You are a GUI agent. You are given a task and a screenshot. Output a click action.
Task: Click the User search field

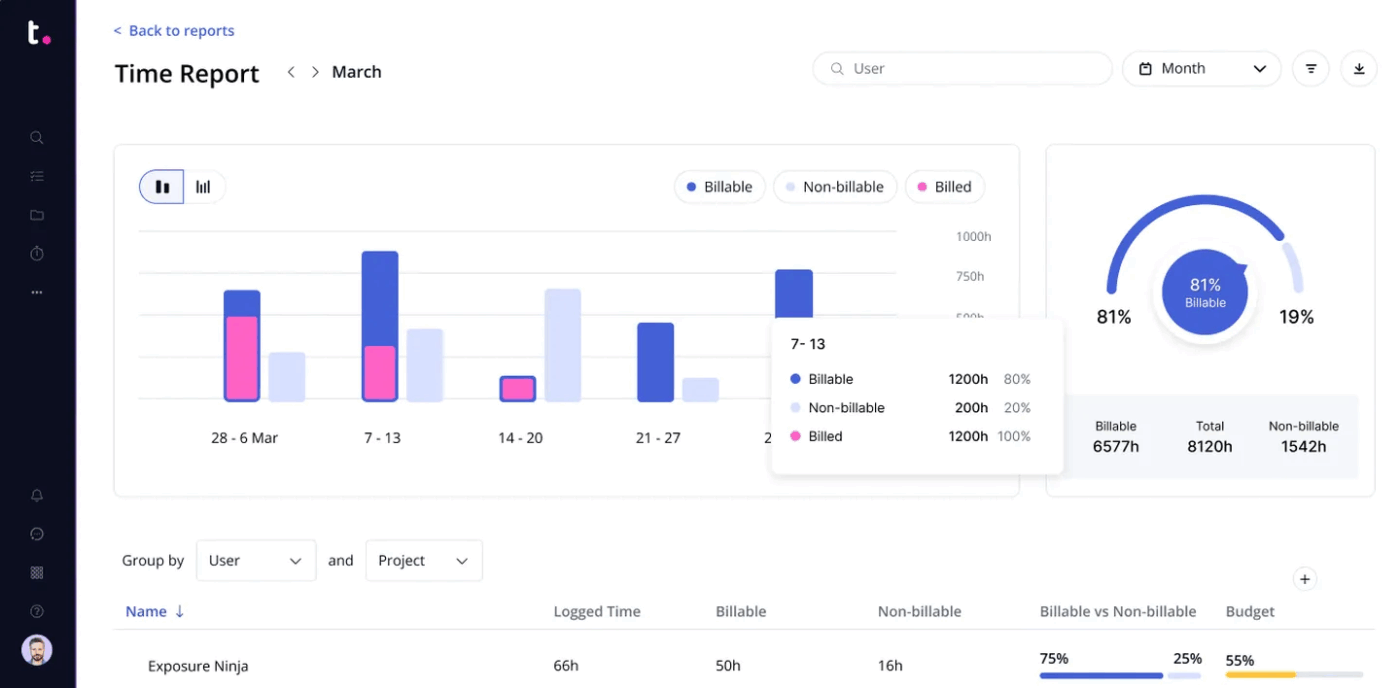click(960, 68)
